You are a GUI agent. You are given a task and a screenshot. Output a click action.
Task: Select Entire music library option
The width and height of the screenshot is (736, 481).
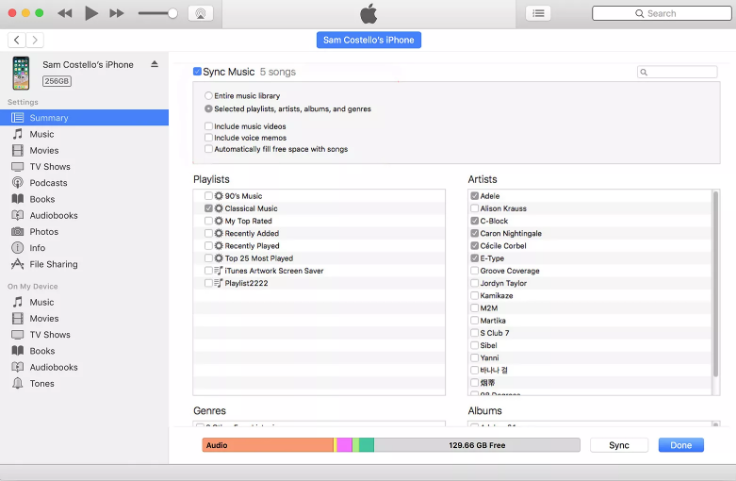[208, 96]
